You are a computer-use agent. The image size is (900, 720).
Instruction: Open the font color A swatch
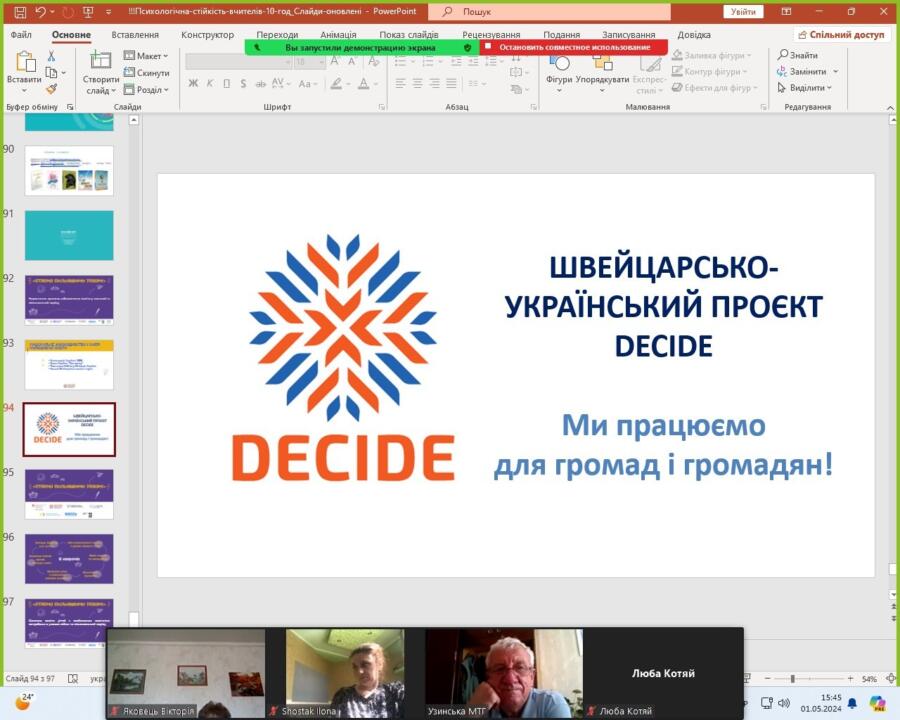(x=363, y=84)
